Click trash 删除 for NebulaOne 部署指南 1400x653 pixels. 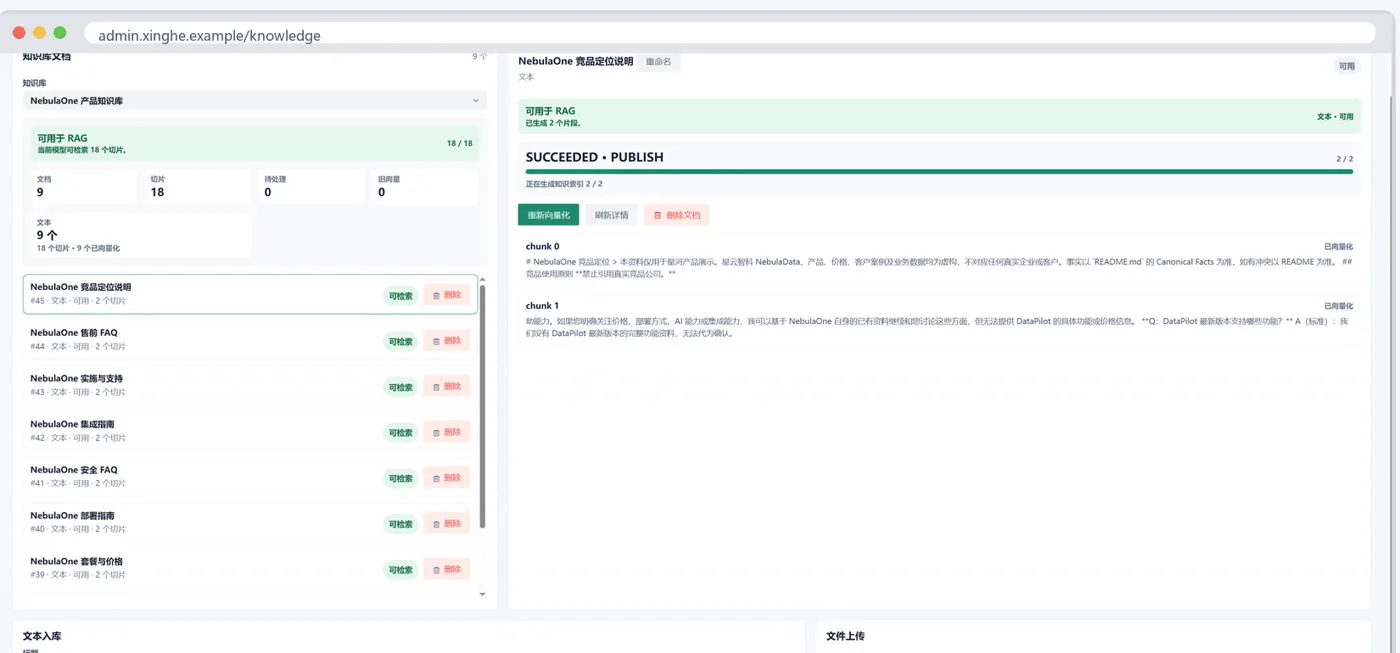click(x=446, y=524)
